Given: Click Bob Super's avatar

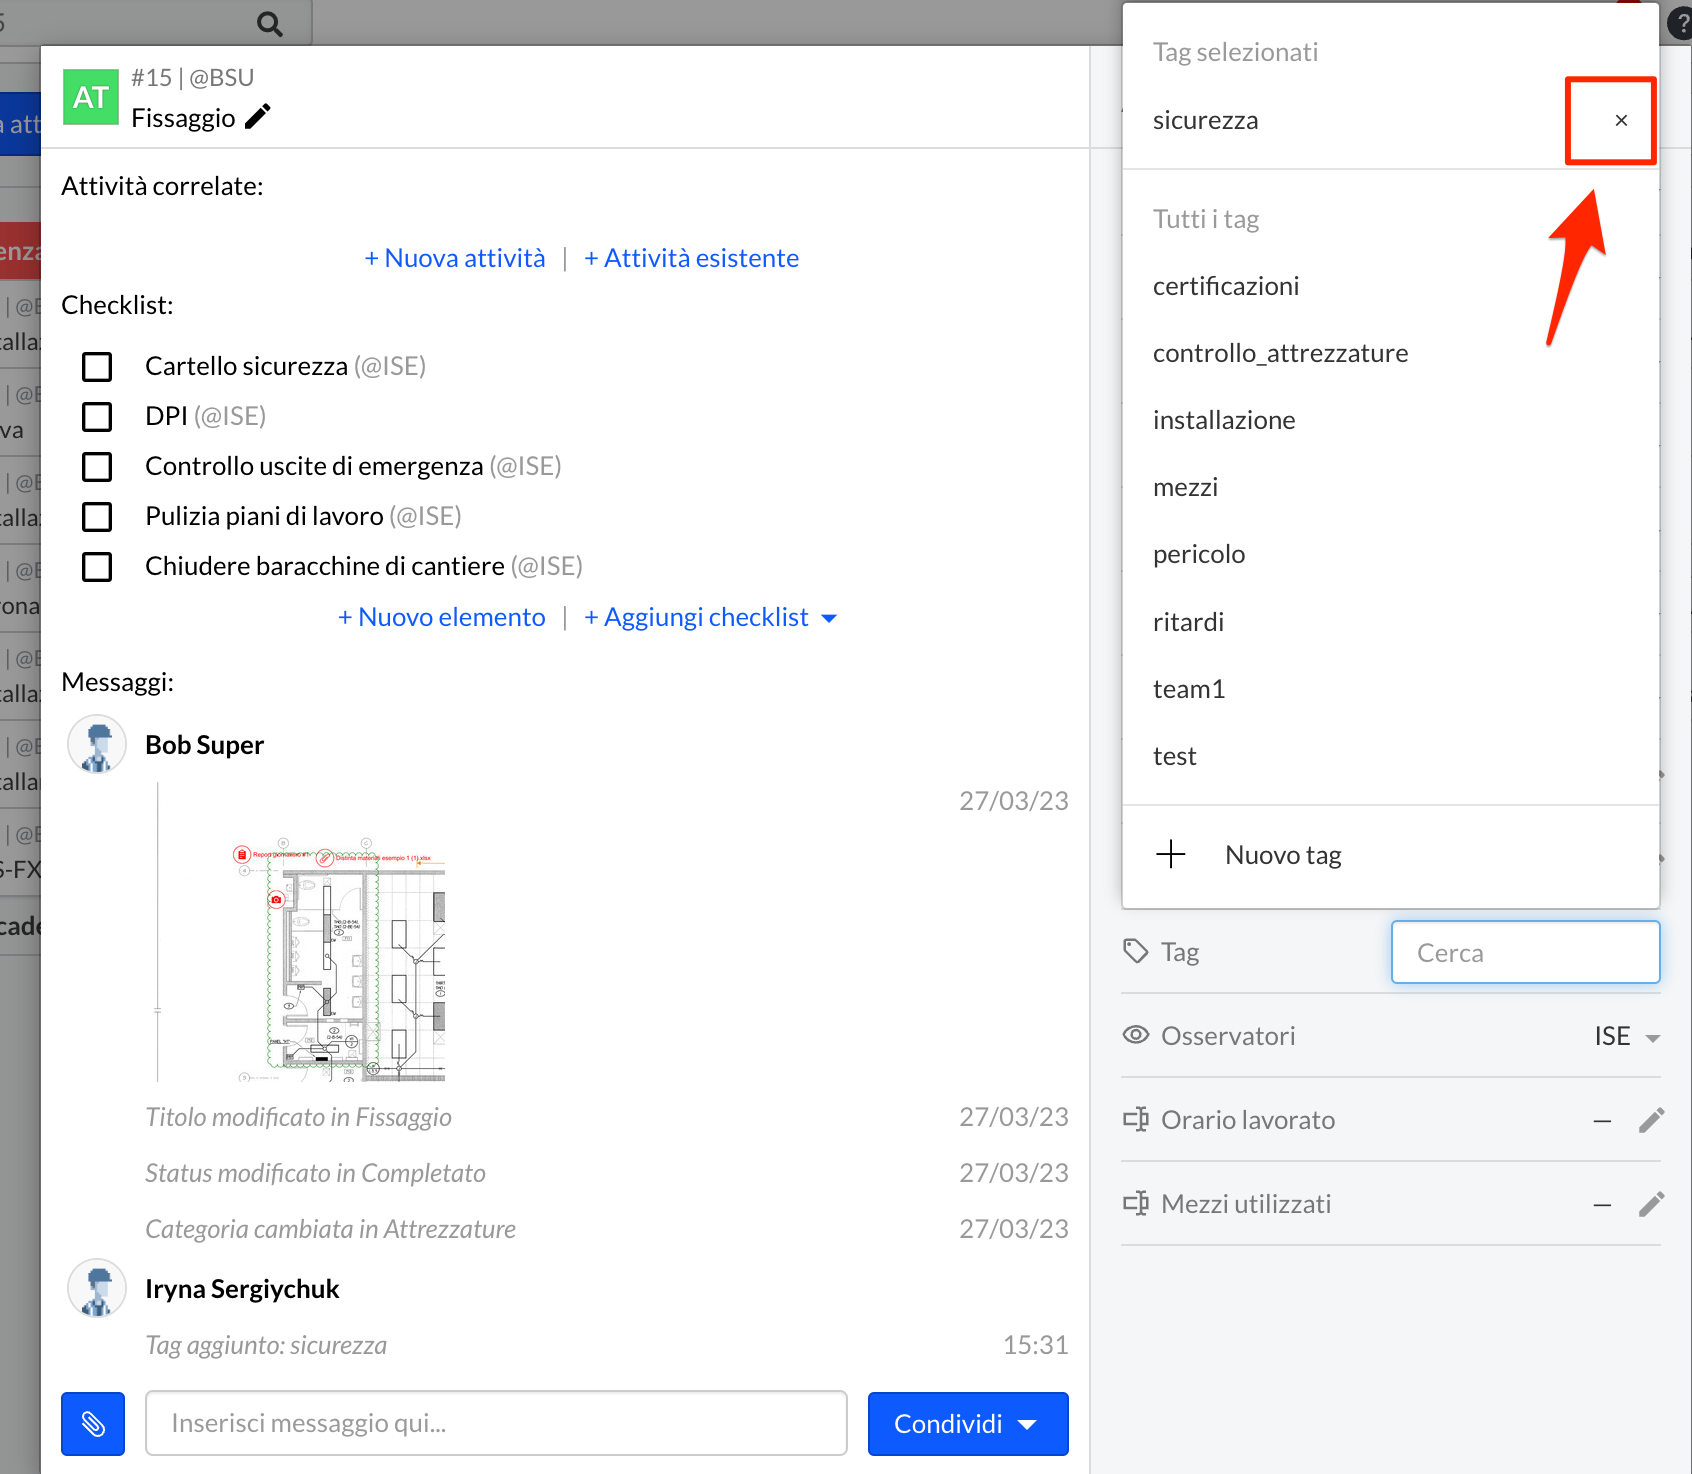Looking at the screenshot, I should pyautogui.click(x=97, y=745).
